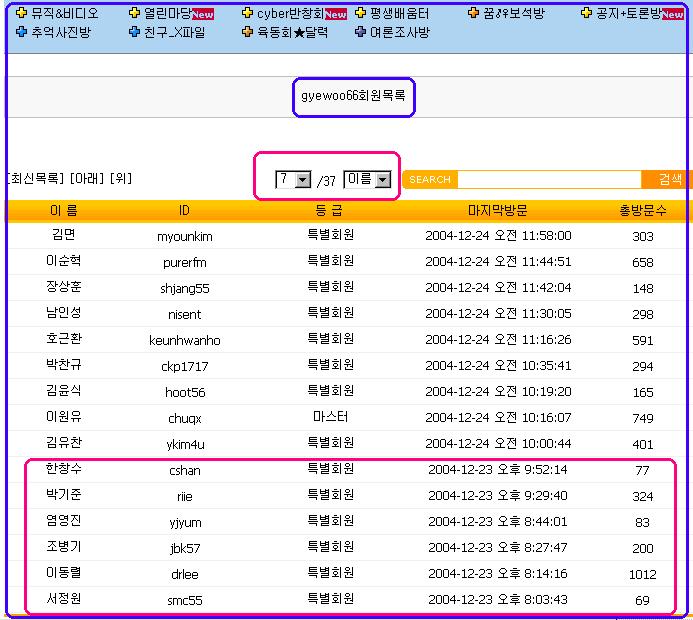Image resolution: width=693 pixels, height=620 pixels.
Task: Click the 총방문수 column header
Action: [643, 211]
